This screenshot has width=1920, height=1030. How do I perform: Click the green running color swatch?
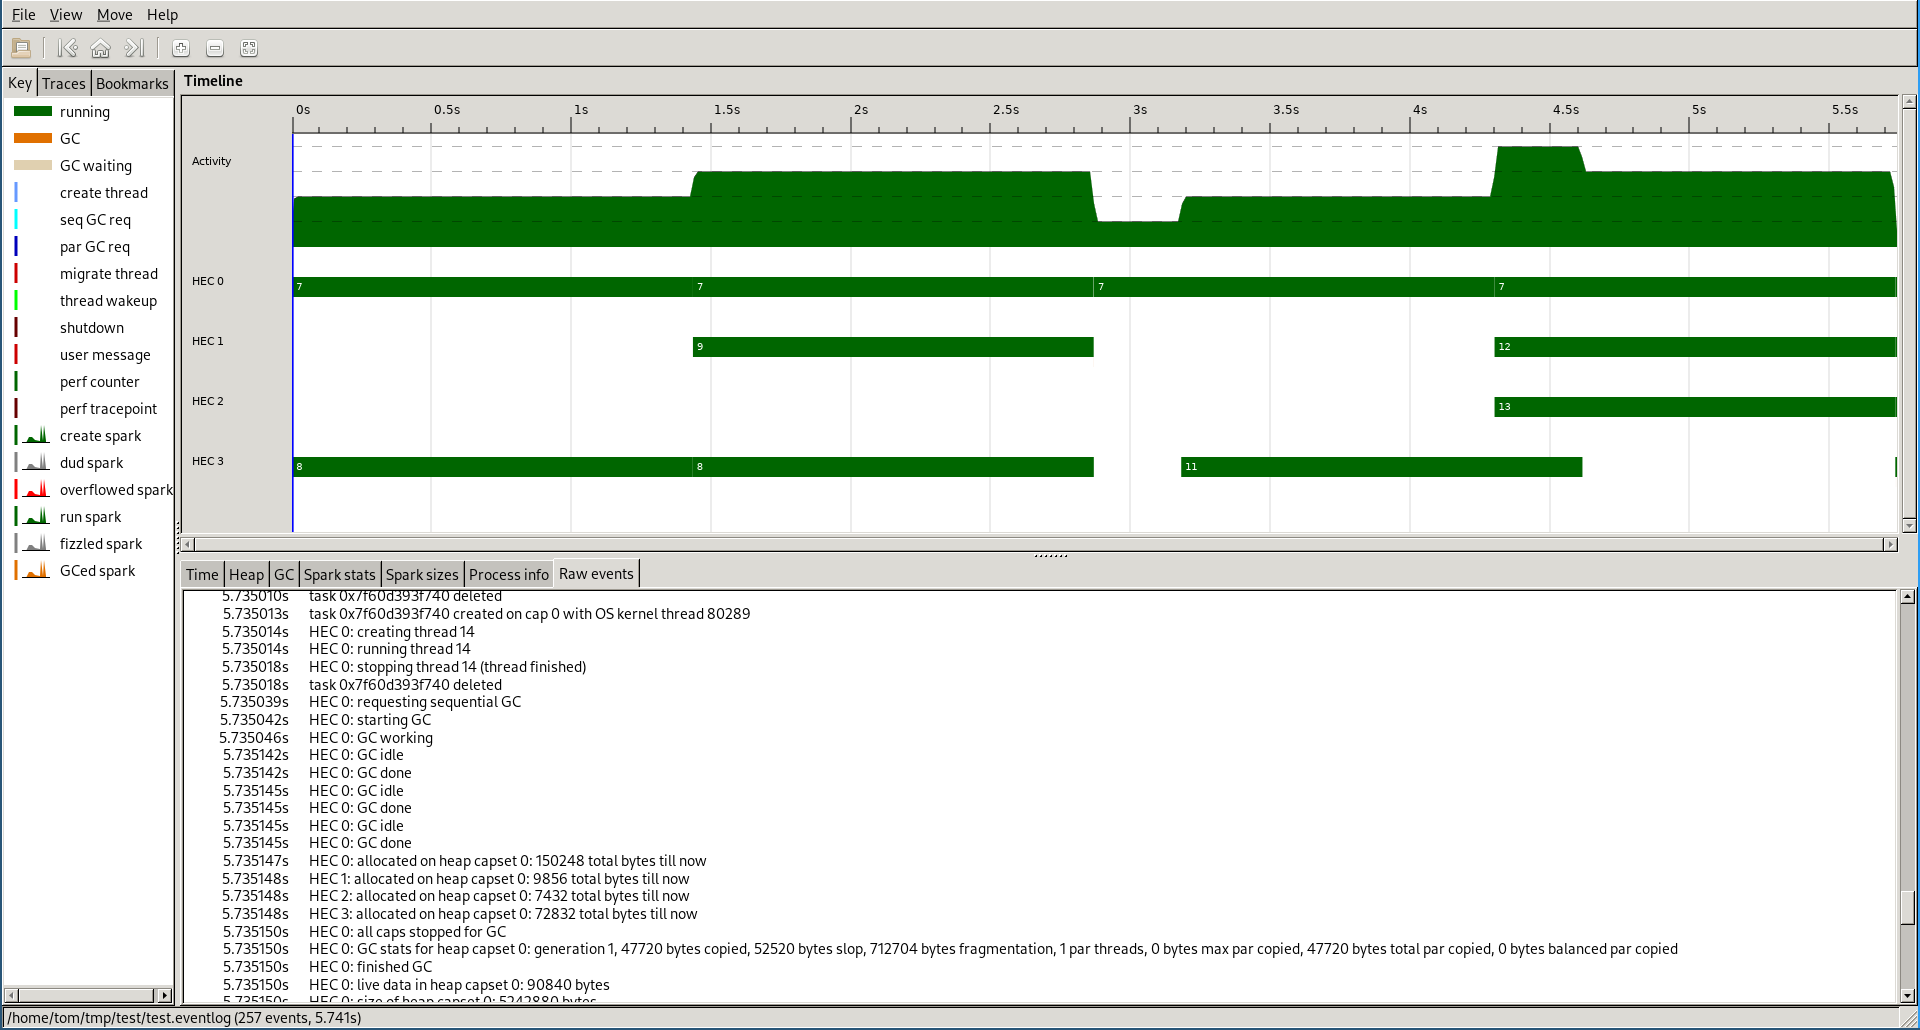point(33,112)
